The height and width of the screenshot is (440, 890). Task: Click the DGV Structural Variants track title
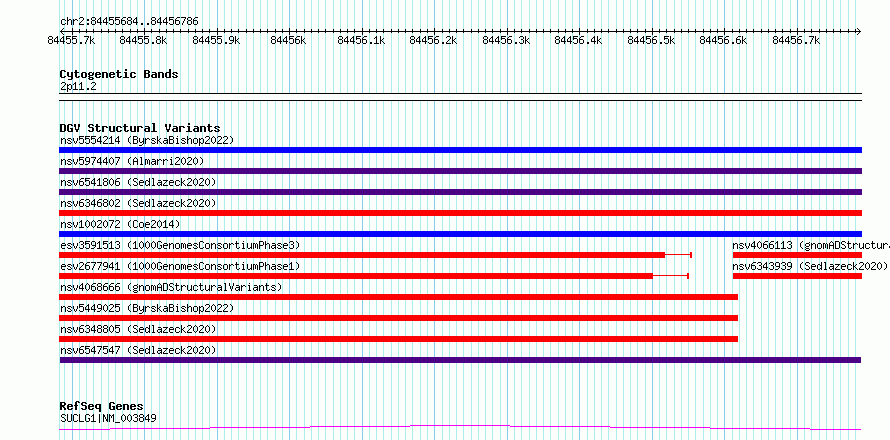tap(140, 128)
